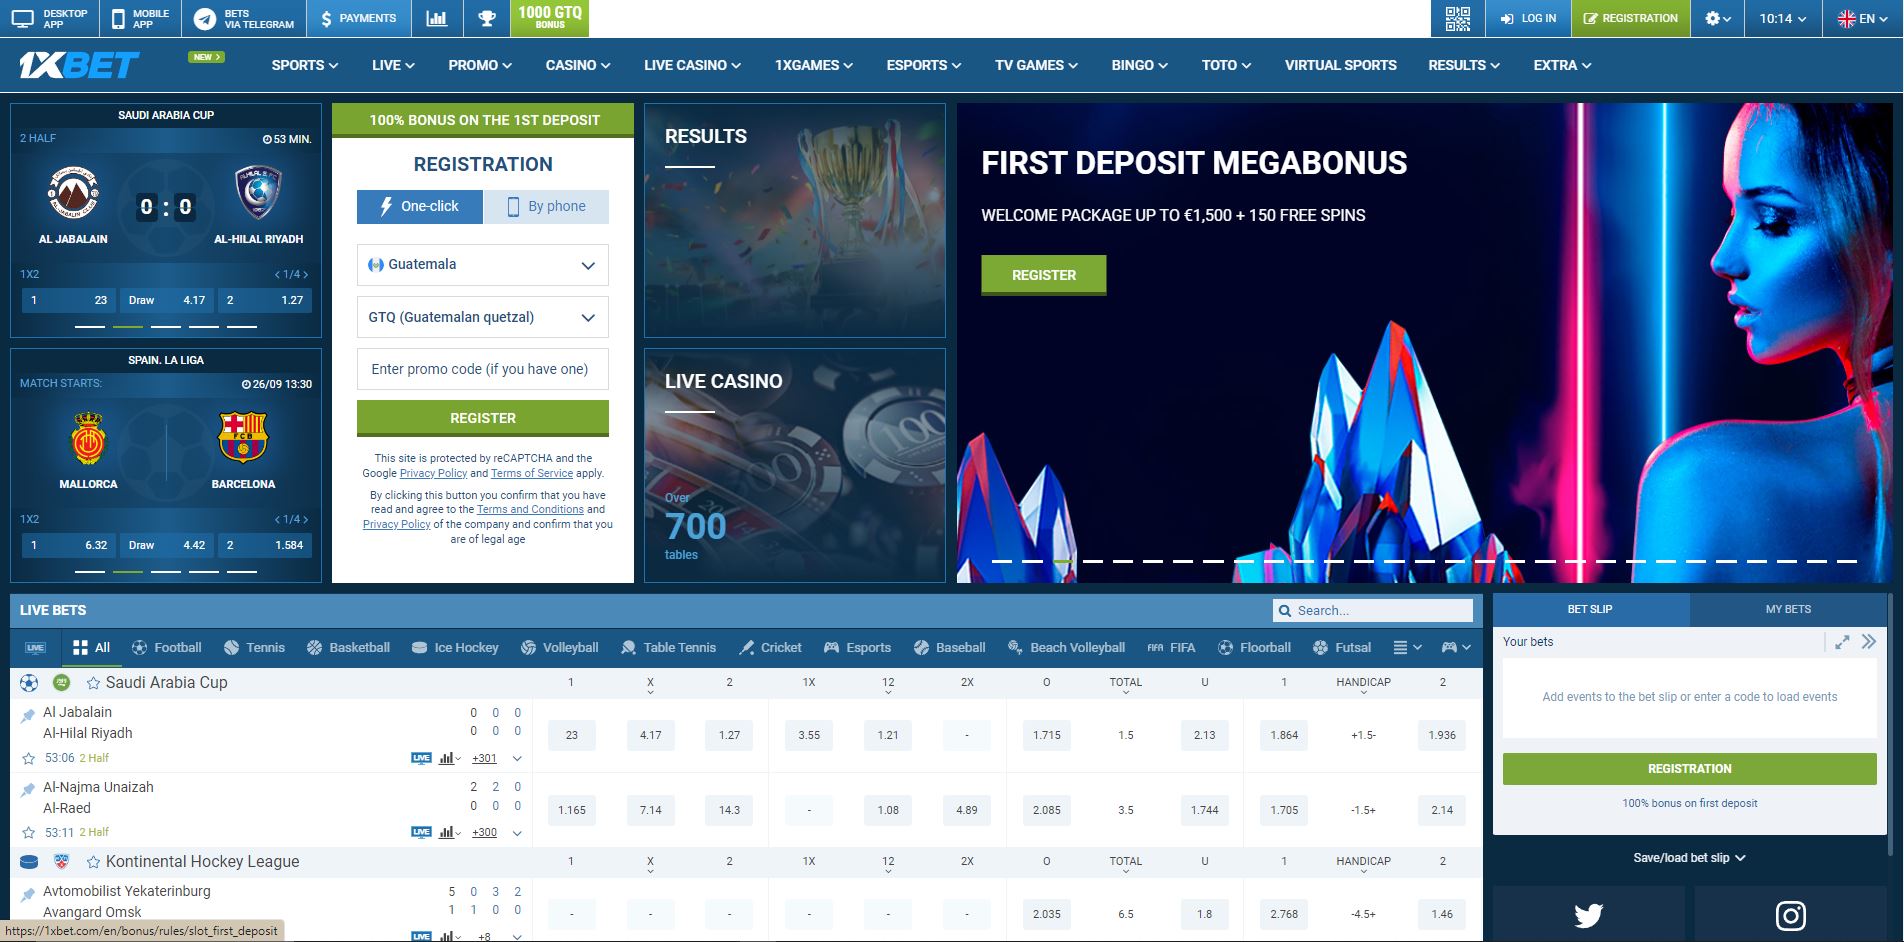This screenshot has width=1904, height=942.
Task: Select last slide dash under La Liga card
Action: point(242,571)
